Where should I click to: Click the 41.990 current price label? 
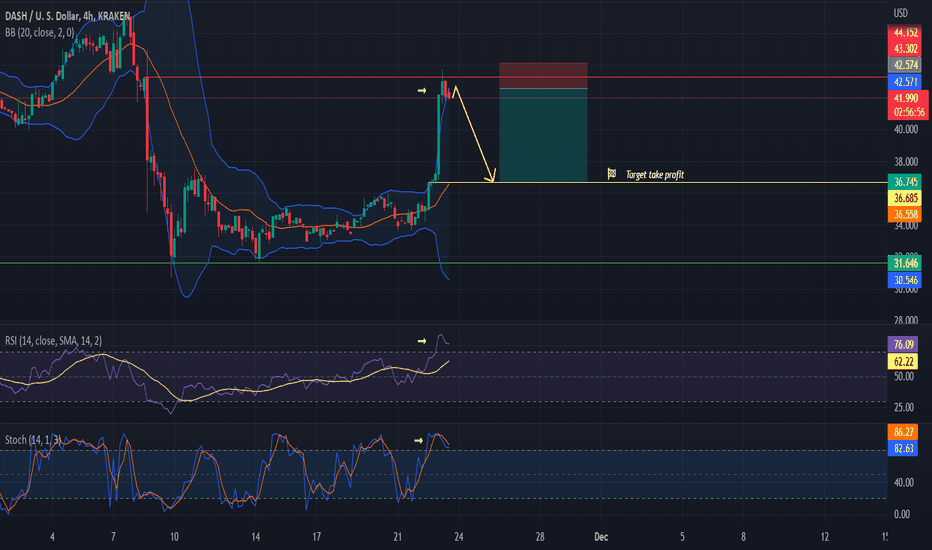(x=907, y=98)
